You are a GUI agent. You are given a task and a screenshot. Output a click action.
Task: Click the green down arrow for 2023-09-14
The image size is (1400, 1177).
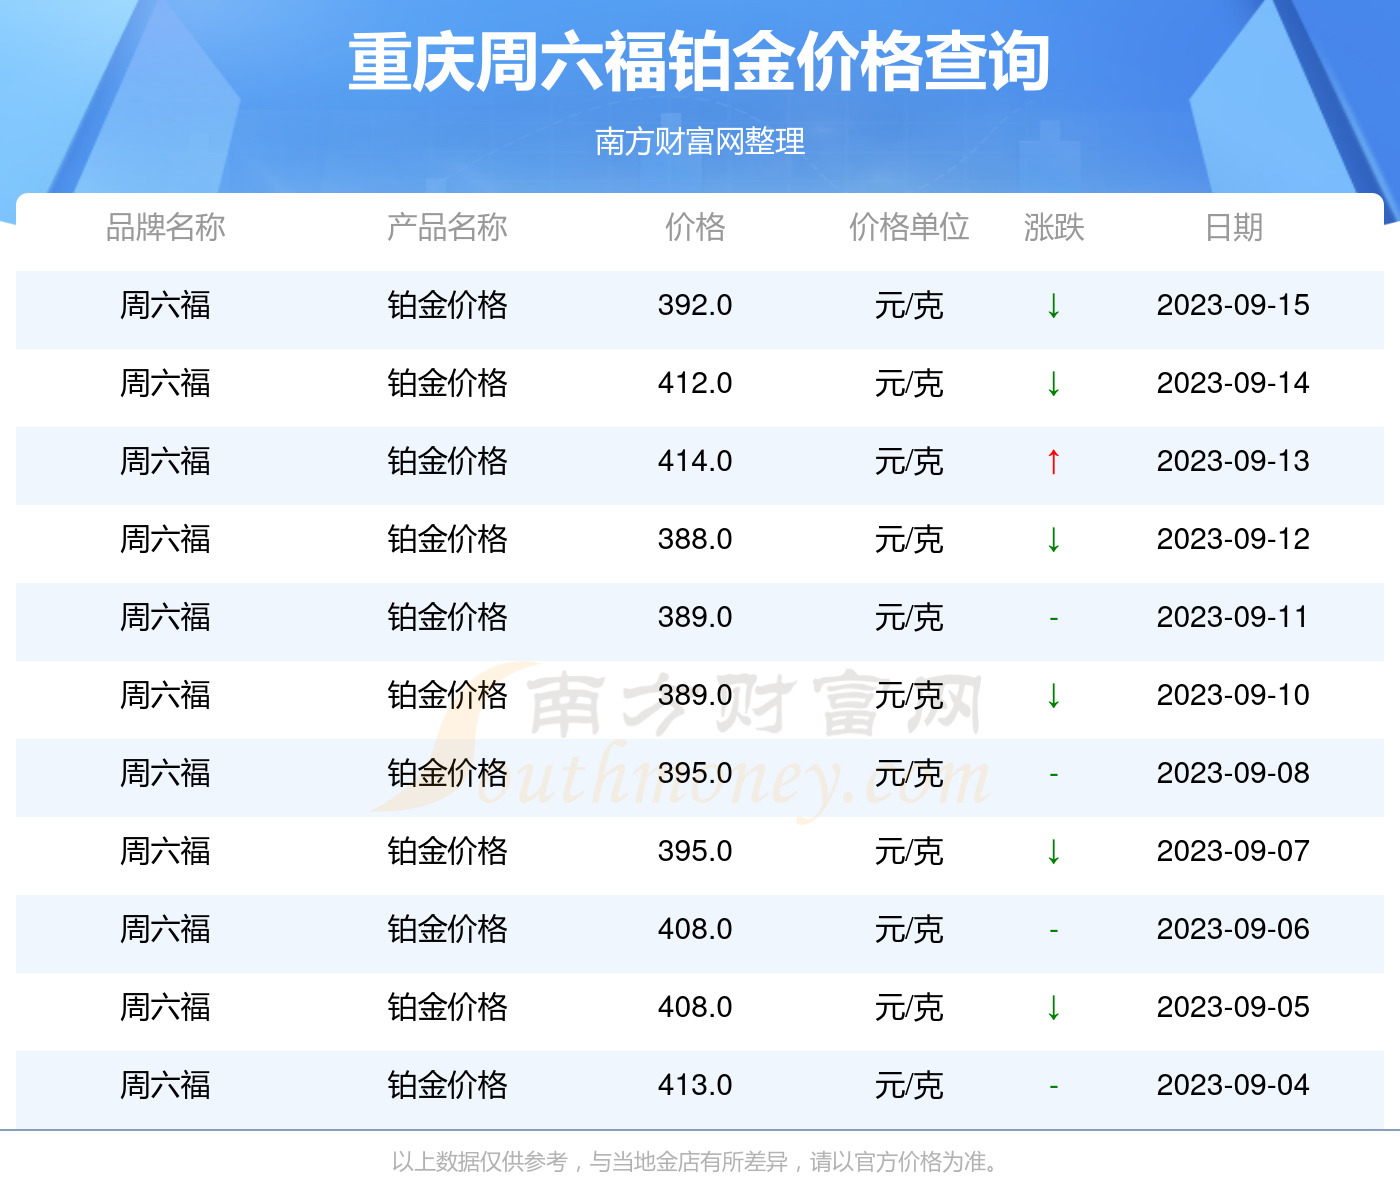(1053, 383)
